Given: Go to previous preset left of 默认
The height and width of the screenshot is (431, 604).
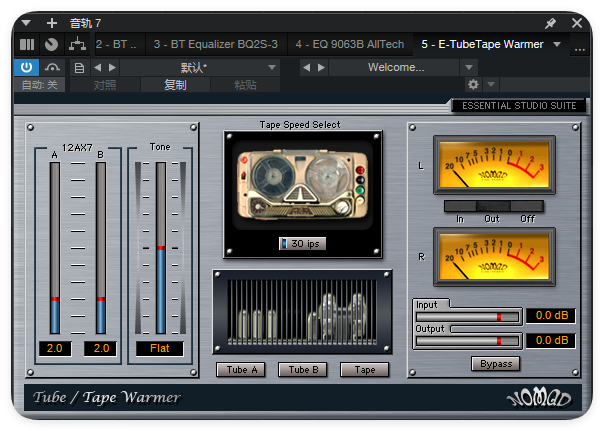Looking at the screenshot, I should tap(97, 68).
